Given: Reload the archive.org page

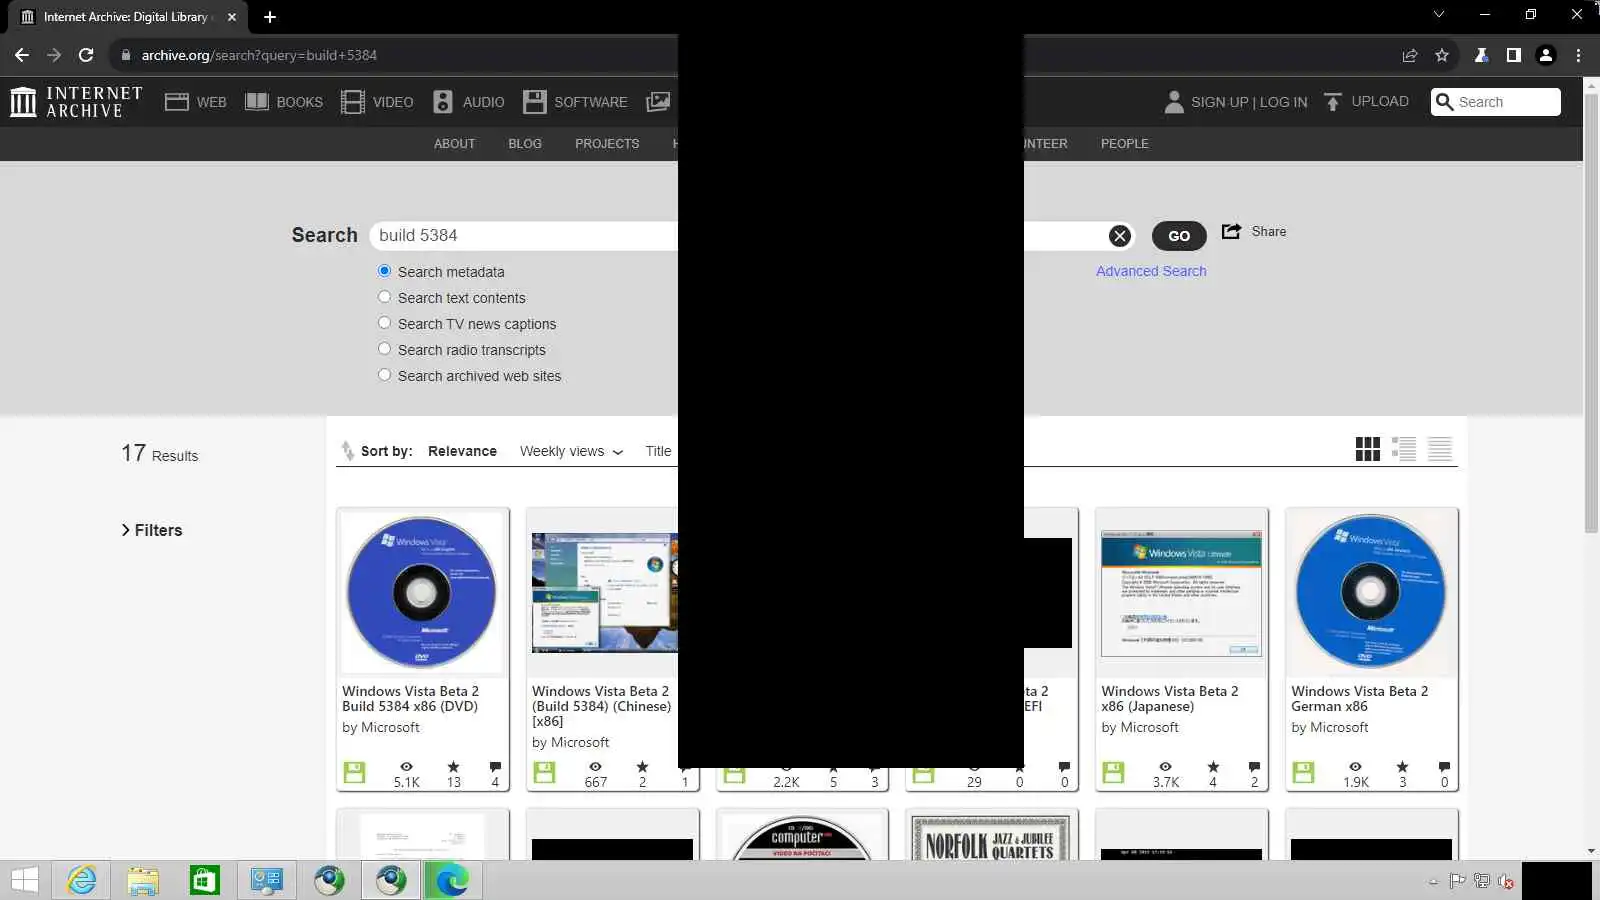Looking at the screenshot, I should click(86, 55).
